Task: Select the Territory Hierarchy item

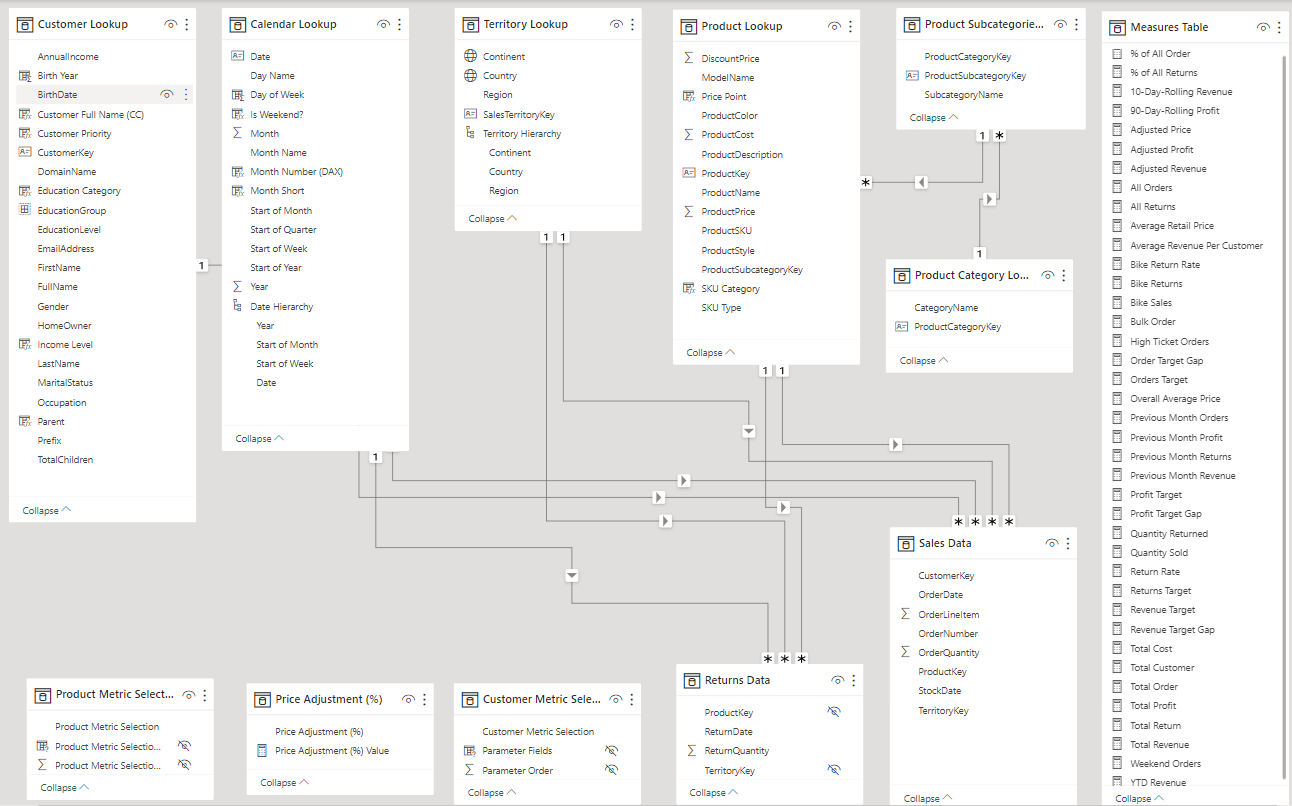Action: (521, 134)
